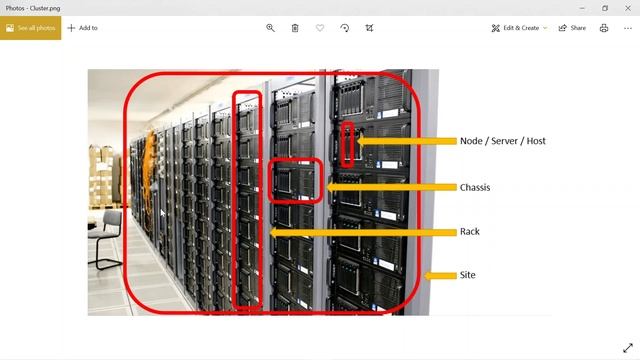Click the 'Site' label text
640x360 pixels.
(x=468, y=275)
